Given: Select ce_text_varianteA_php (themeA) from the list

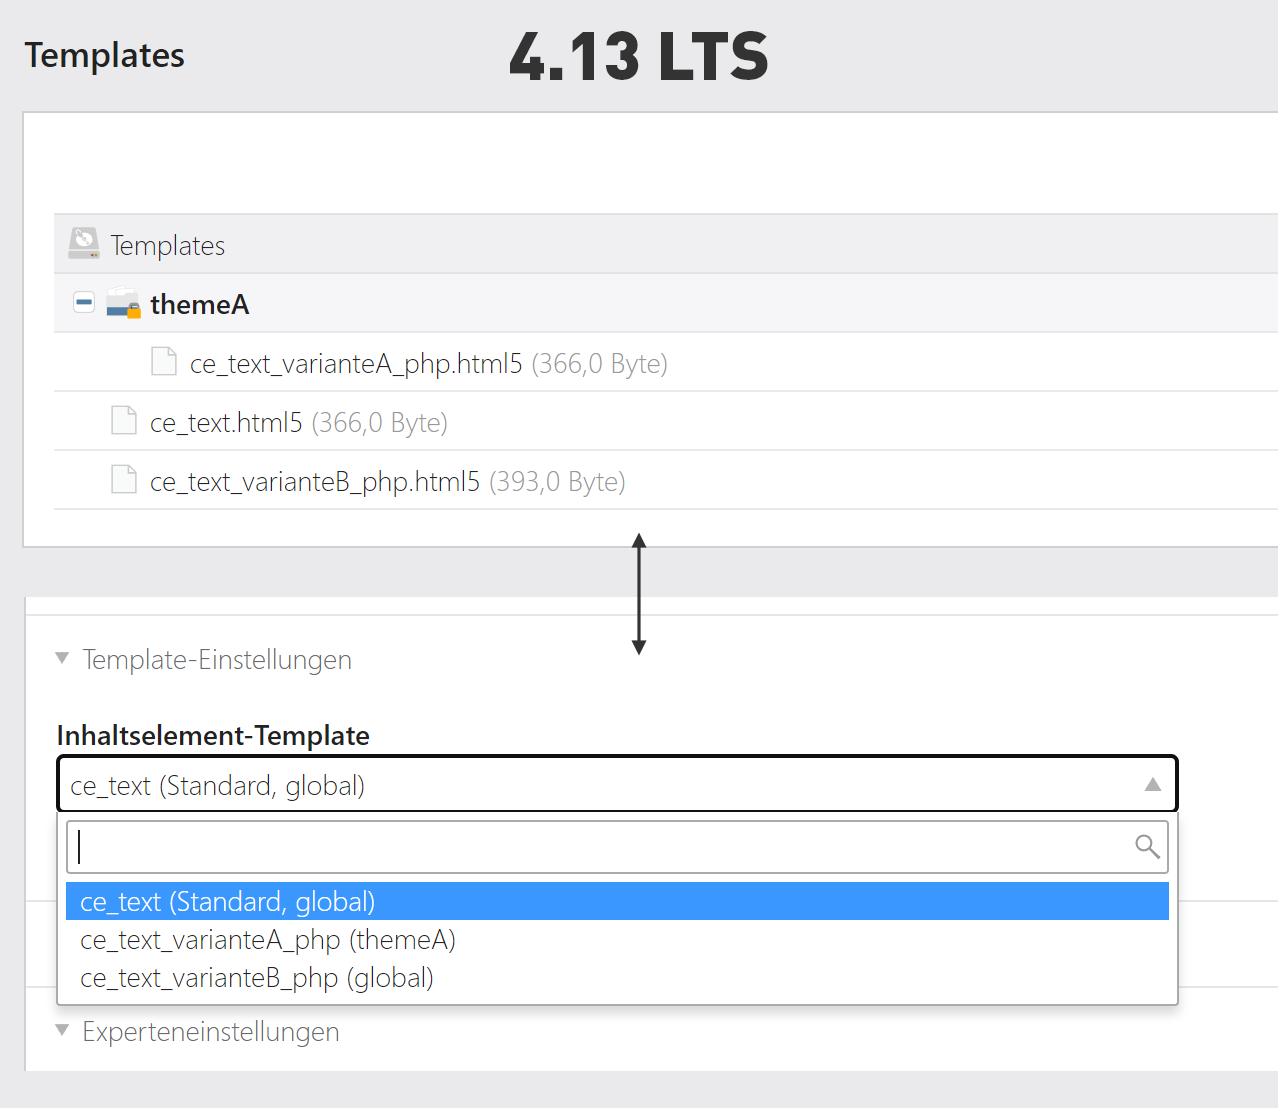Looking at the screenshot, I should pyautogui.click(x=268, y=939).
